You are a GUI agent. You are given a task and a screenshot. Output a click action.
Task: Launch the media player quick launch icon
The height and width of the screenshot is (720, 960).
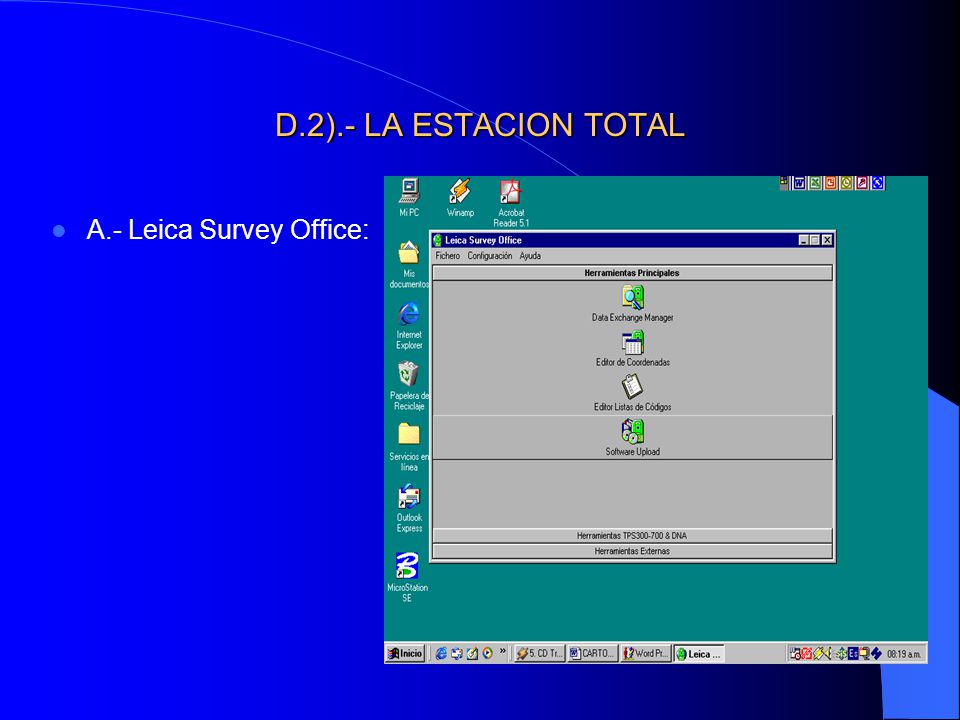[487, 653]
